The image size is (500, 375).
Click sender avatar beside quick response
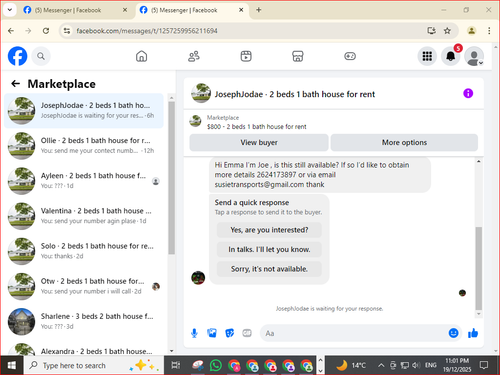[198, 278]
